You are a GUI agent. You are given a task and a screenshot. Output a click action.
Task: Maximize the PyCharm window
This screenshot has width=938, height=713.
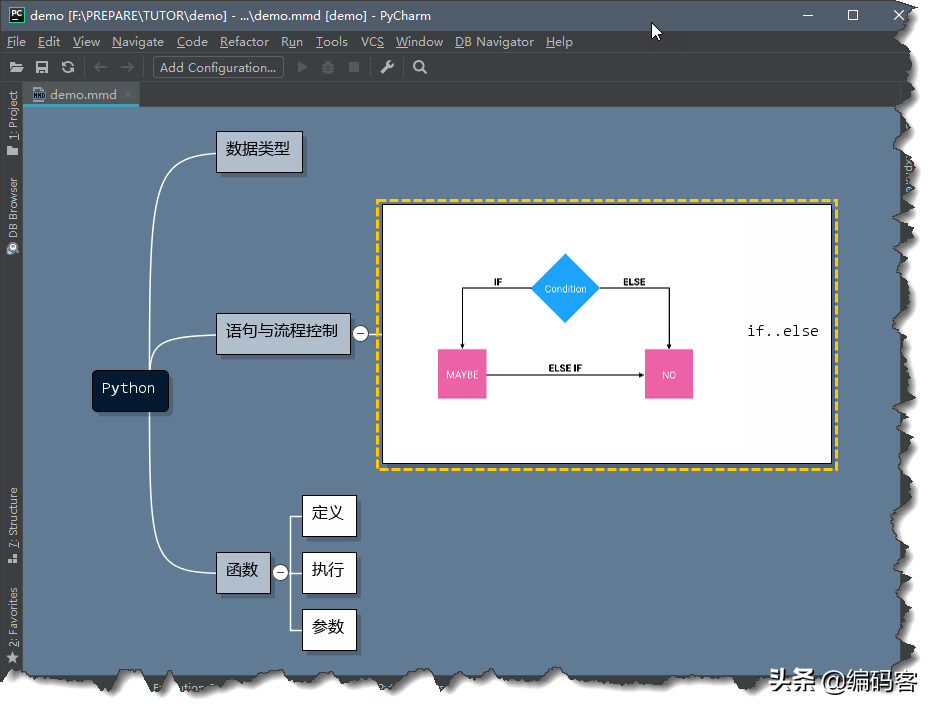pyautogui.click(x=853, y=16)
